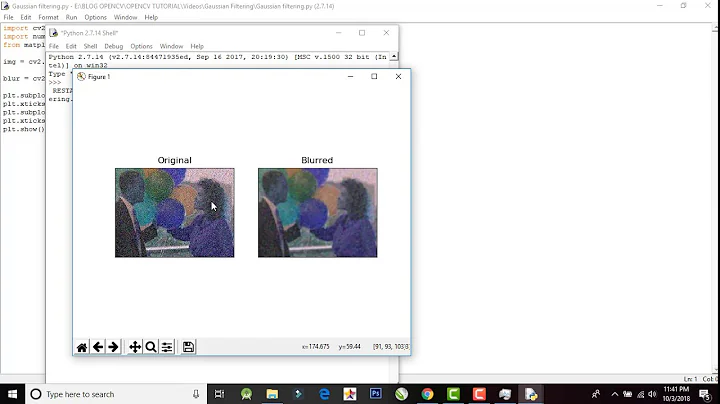This screenshot has width=720, height=404.
Task: Open Photoshop from the taskbar
Action: pos(376,394)
